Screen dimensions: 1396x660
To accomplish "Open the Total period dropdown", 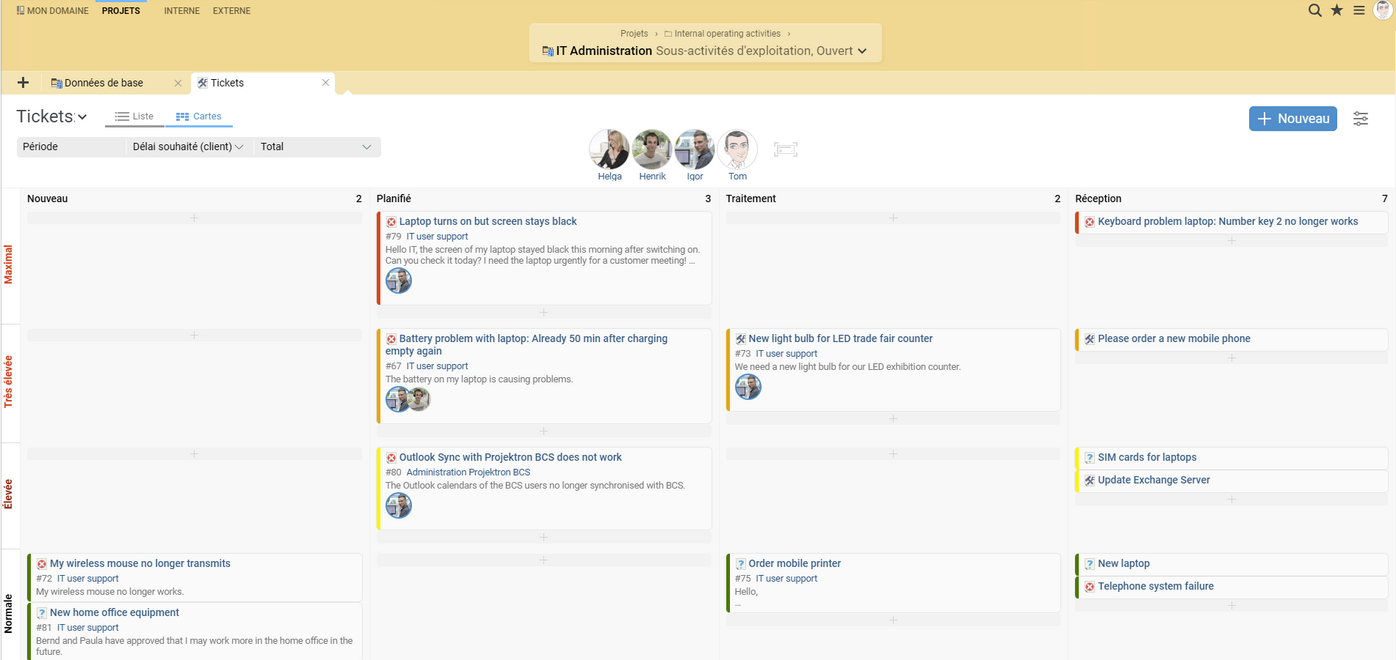I will click(x=316, y=147).
